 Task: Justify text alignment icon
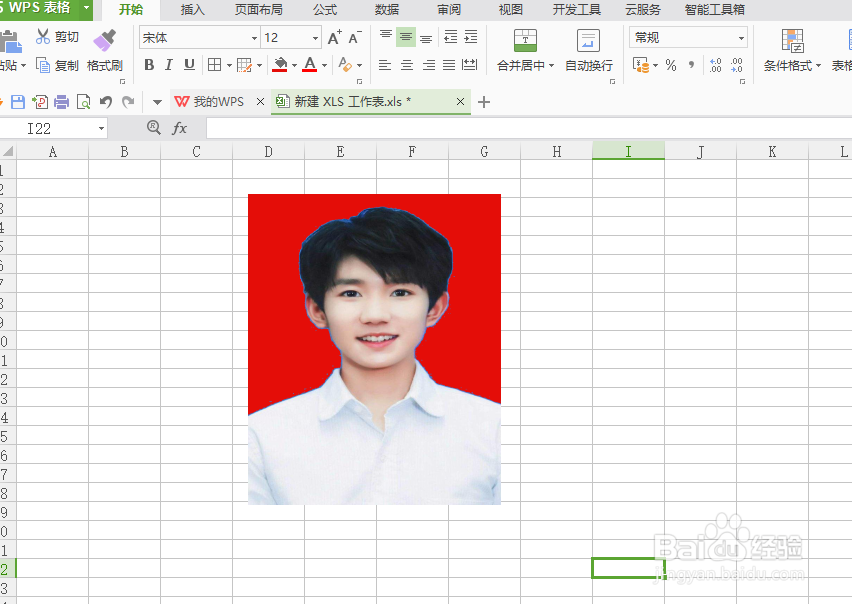click(449, 65)
